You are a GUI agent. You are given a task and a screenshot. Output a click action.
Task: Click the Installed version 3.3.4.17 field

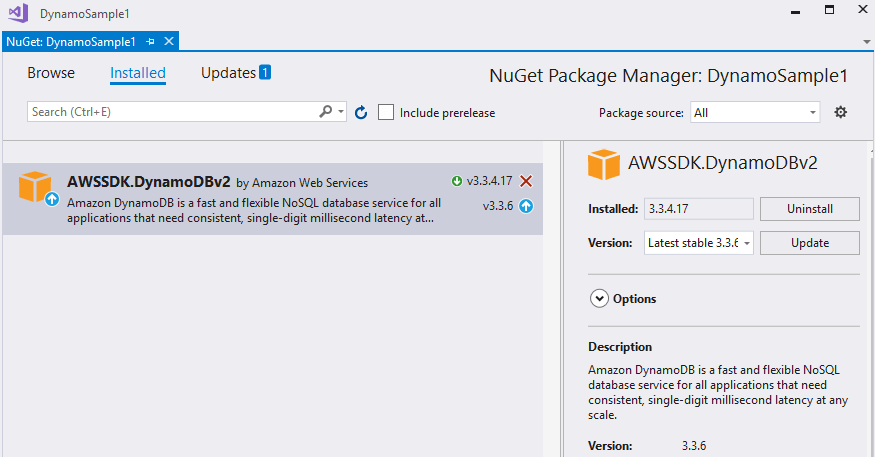pyautogui.click(x=699, y=209)
